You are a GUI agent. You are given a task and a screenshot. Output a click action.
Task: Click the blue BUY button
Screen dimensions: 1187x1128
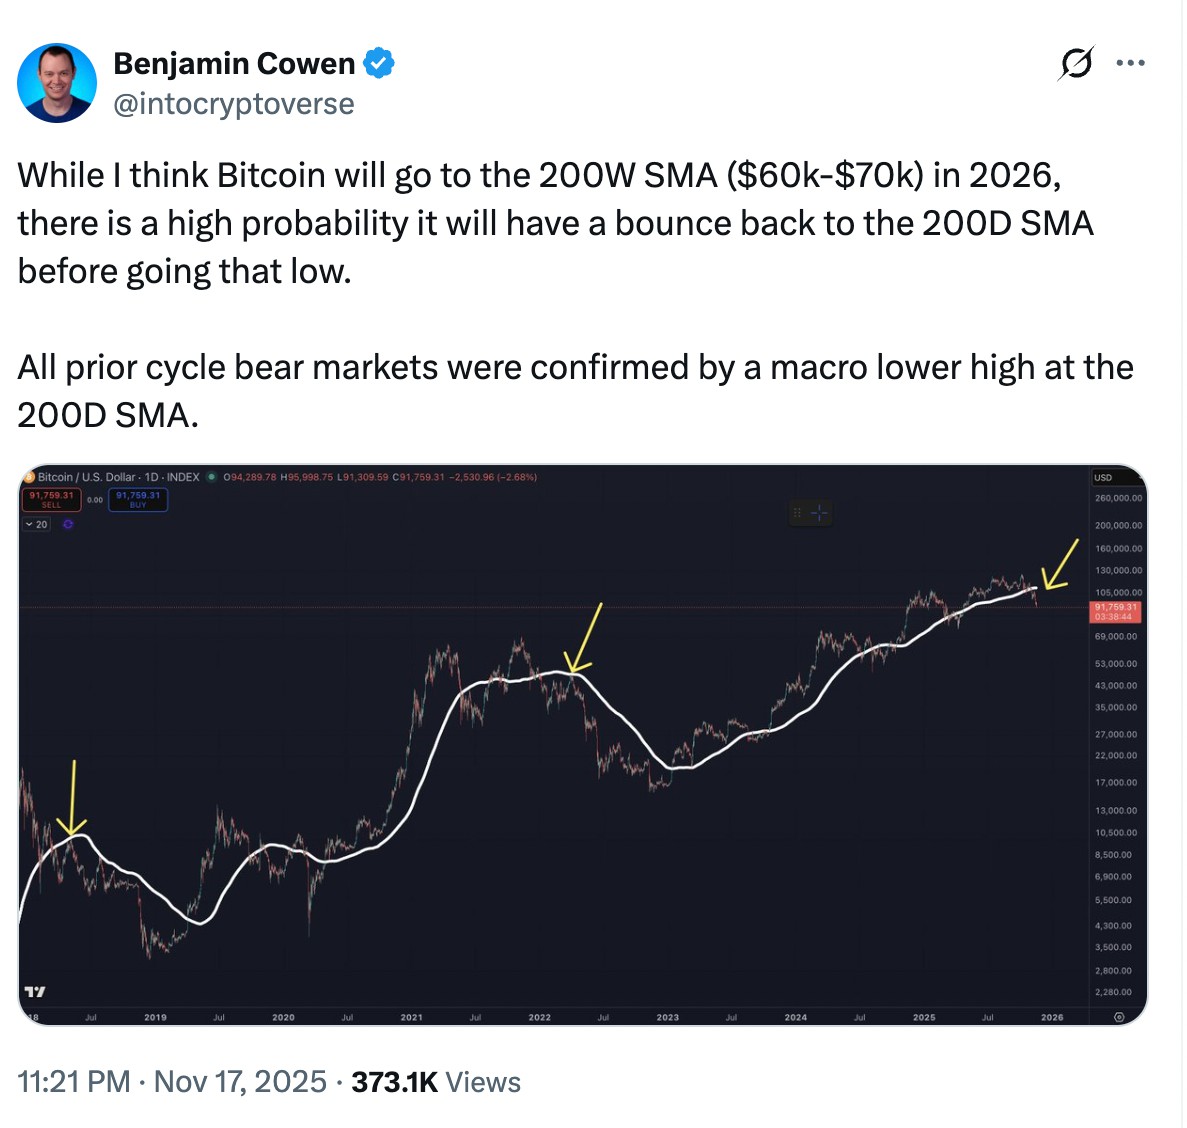click(138, 500)
